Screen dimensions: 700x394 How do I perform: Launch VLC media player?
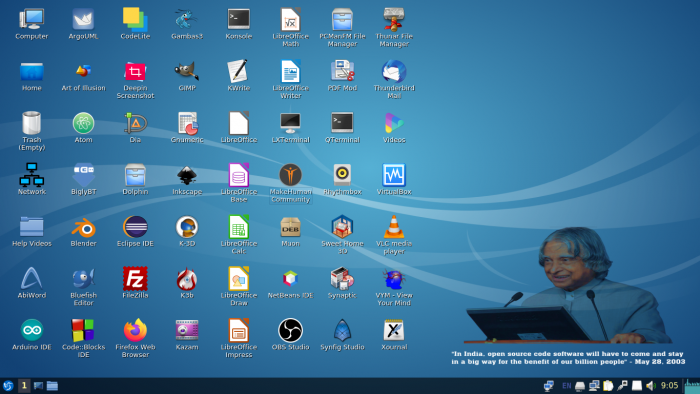click(394, 227)
